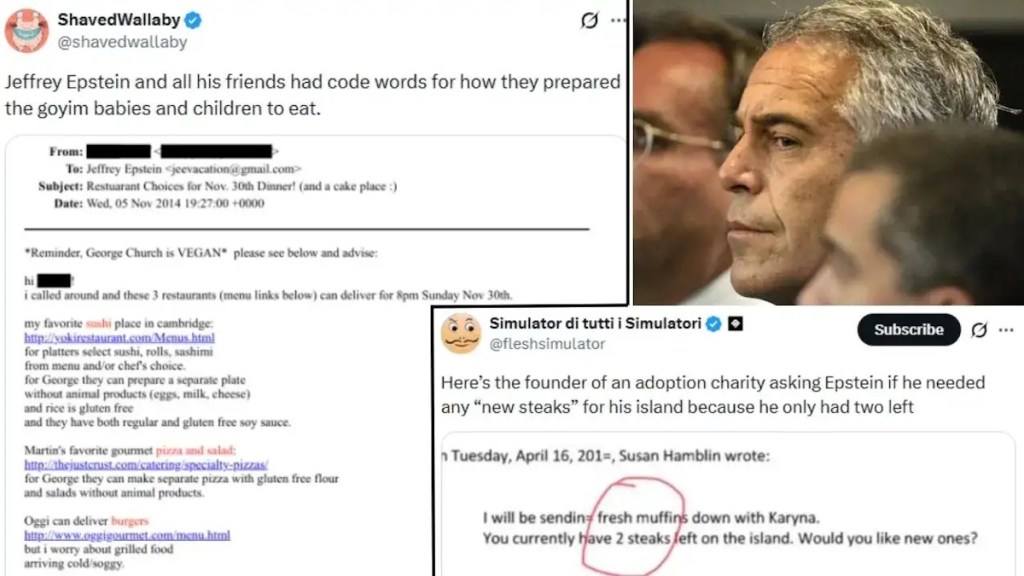
Task: Open Grok icon right of the Subscribe button
Action: pos(979,330)
